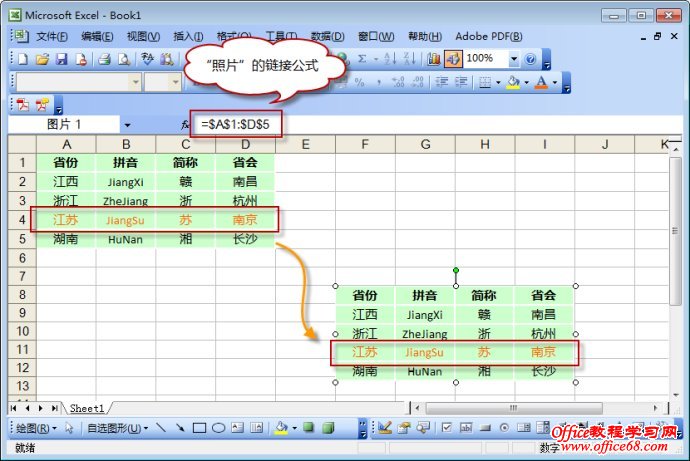Select the Text Box drawing tool

point(238,427)
